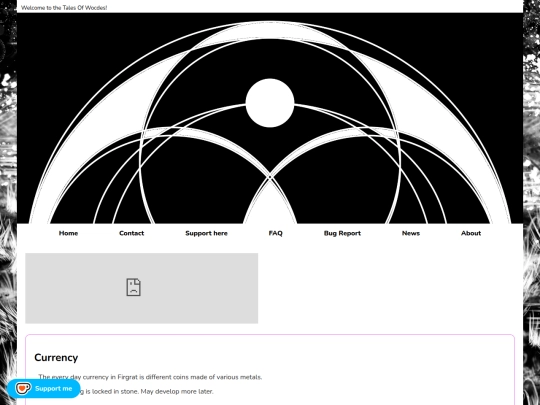Click the geometric circles header banner
540x405 pixels.
coord(270,118)
